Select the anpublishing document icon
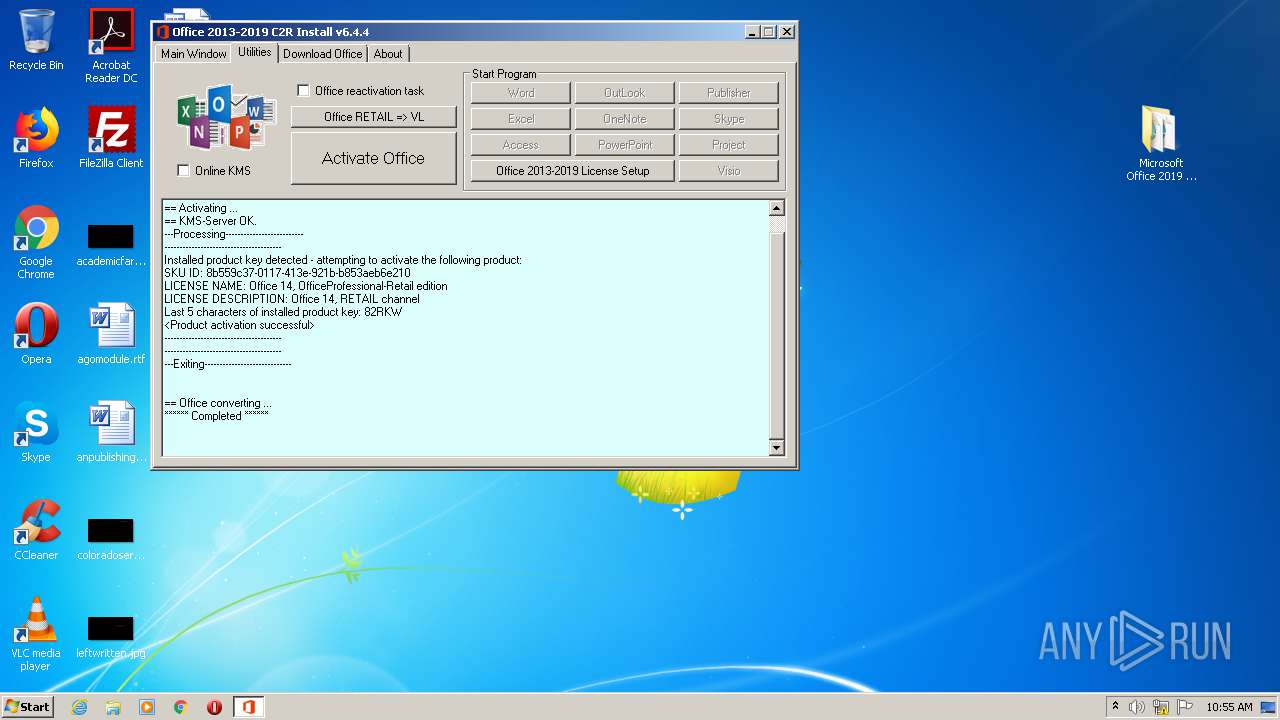1280x720 pixels. coord(111,432)
